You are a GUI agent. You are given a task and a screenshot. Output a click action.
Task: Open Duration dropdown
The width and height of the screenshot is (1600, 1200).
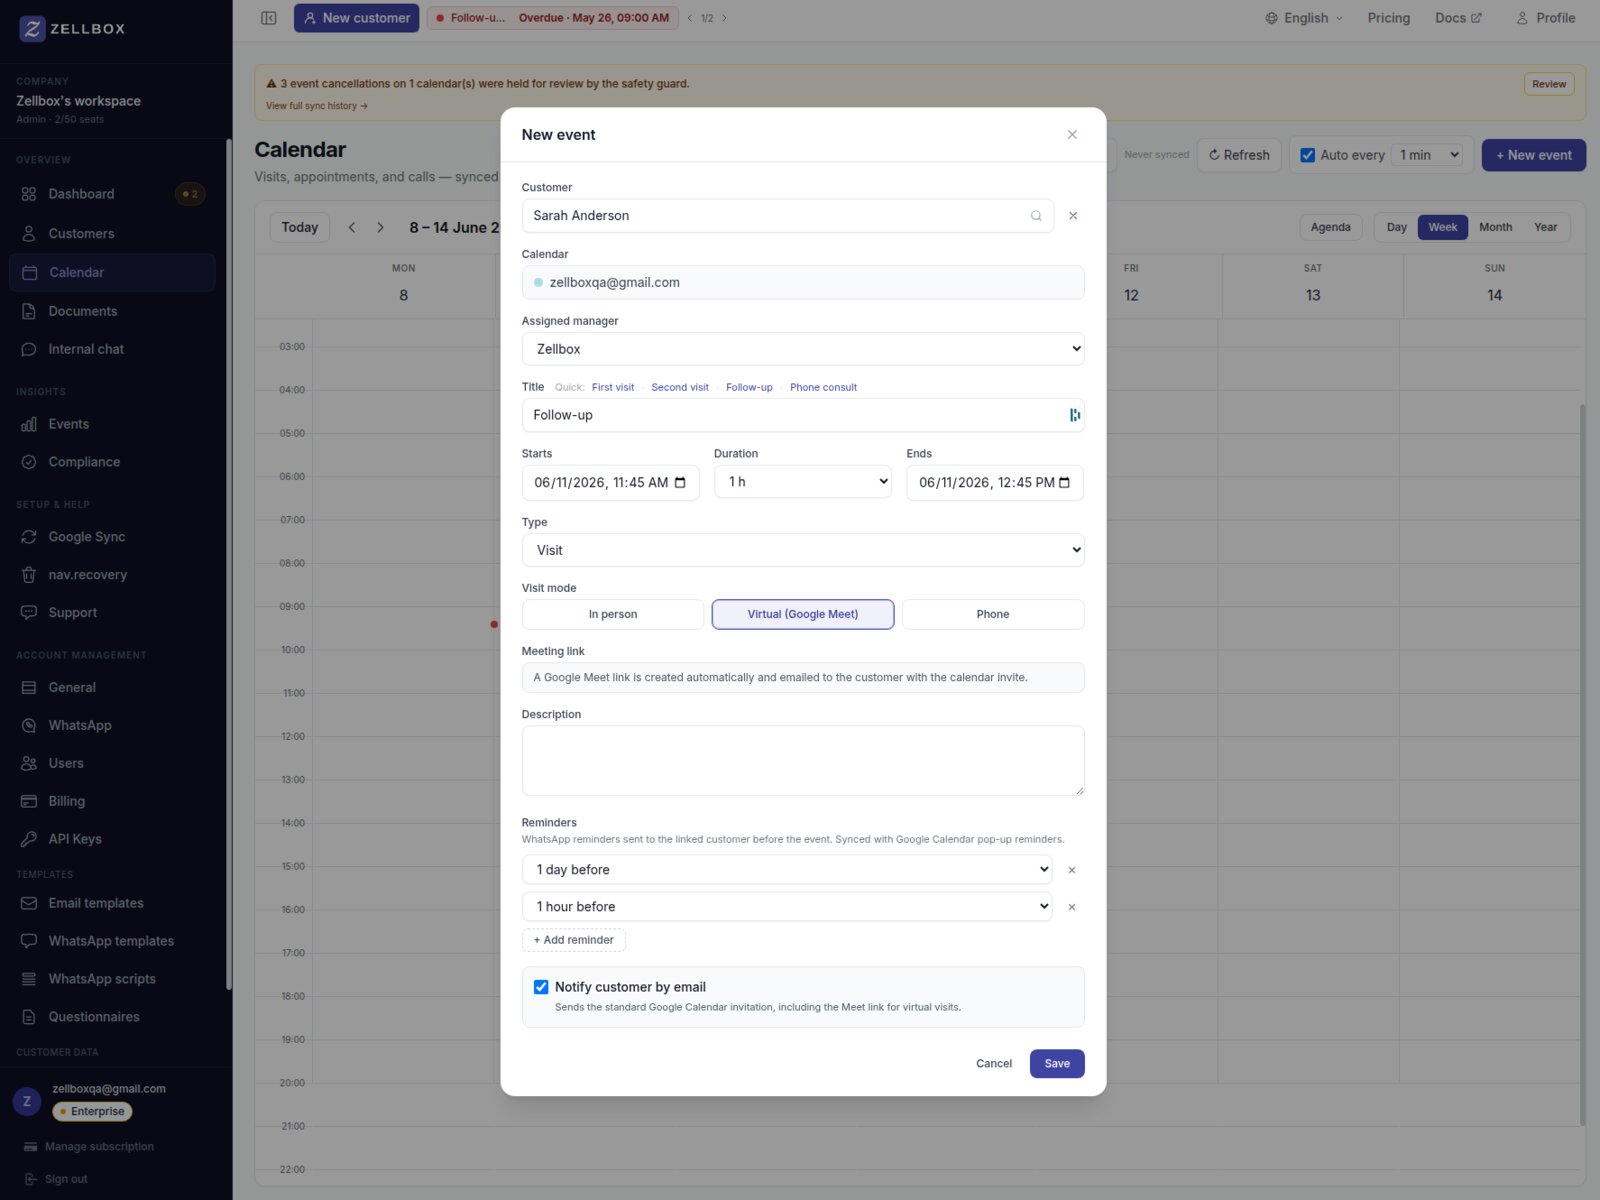click(x=803, y=482)
